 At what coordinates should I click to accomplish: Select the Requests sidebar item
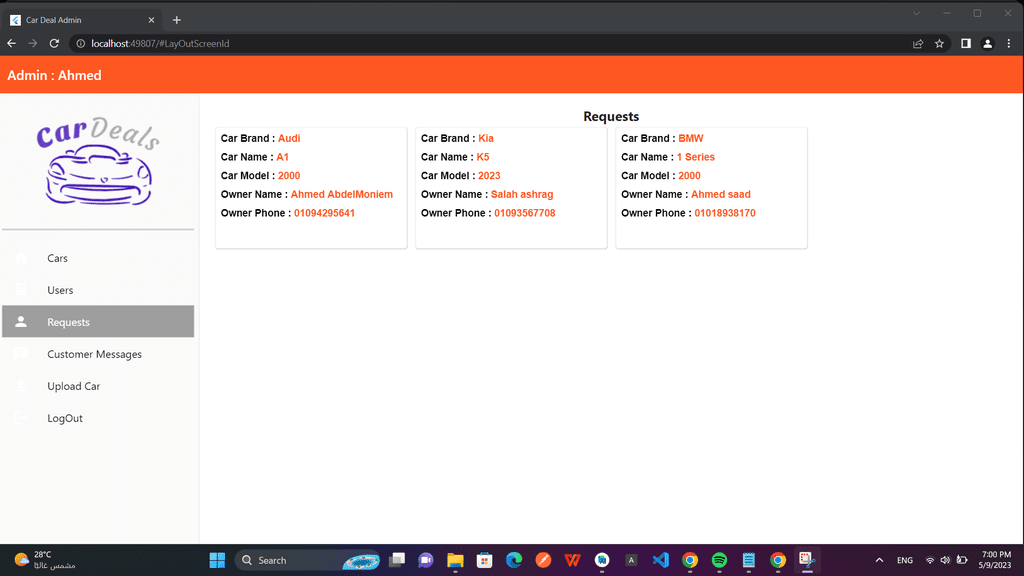tap(98, 322)
